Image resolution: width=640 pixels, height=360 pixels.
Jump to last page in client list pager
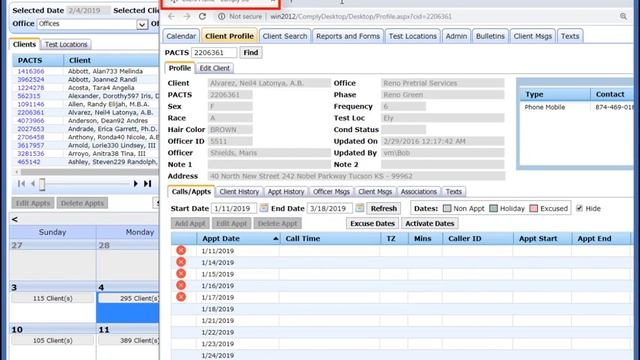[148, 184]
